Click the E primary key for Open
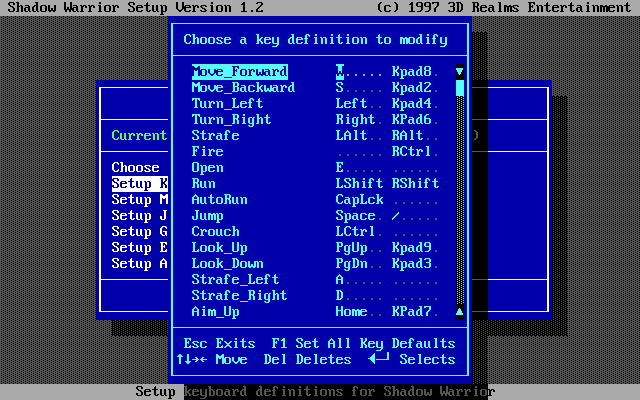This screenshot has height=400, width=640. click(340, 168)
